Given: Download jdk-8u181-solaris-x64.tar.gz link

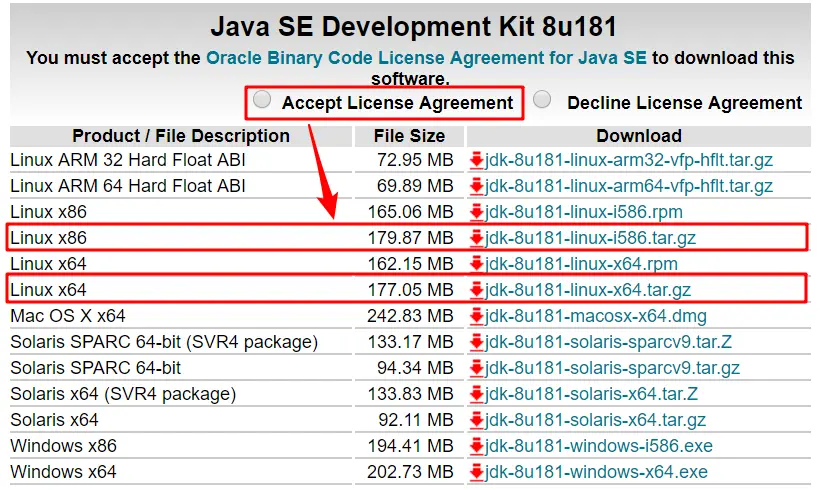Looking at the screenshot, I should click(x=595, y=420).
